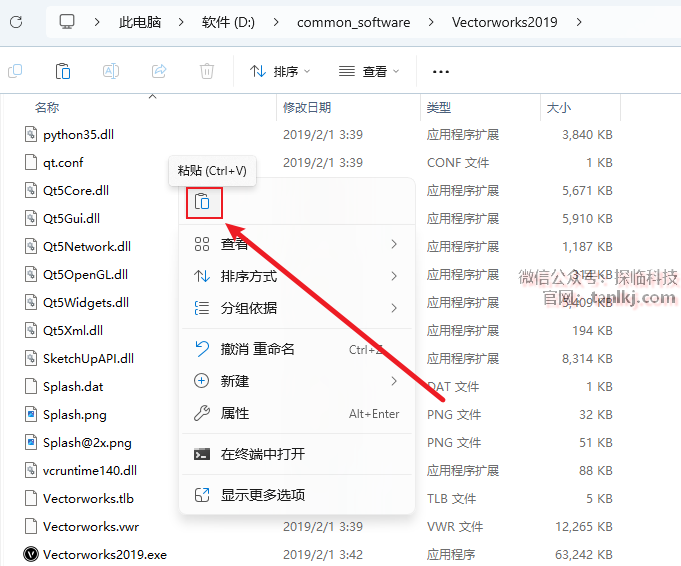Open the 分组依据 submenu in the context menu
Image resolution: width=681 pixels, height=566 pixels.
click(297, 308)
